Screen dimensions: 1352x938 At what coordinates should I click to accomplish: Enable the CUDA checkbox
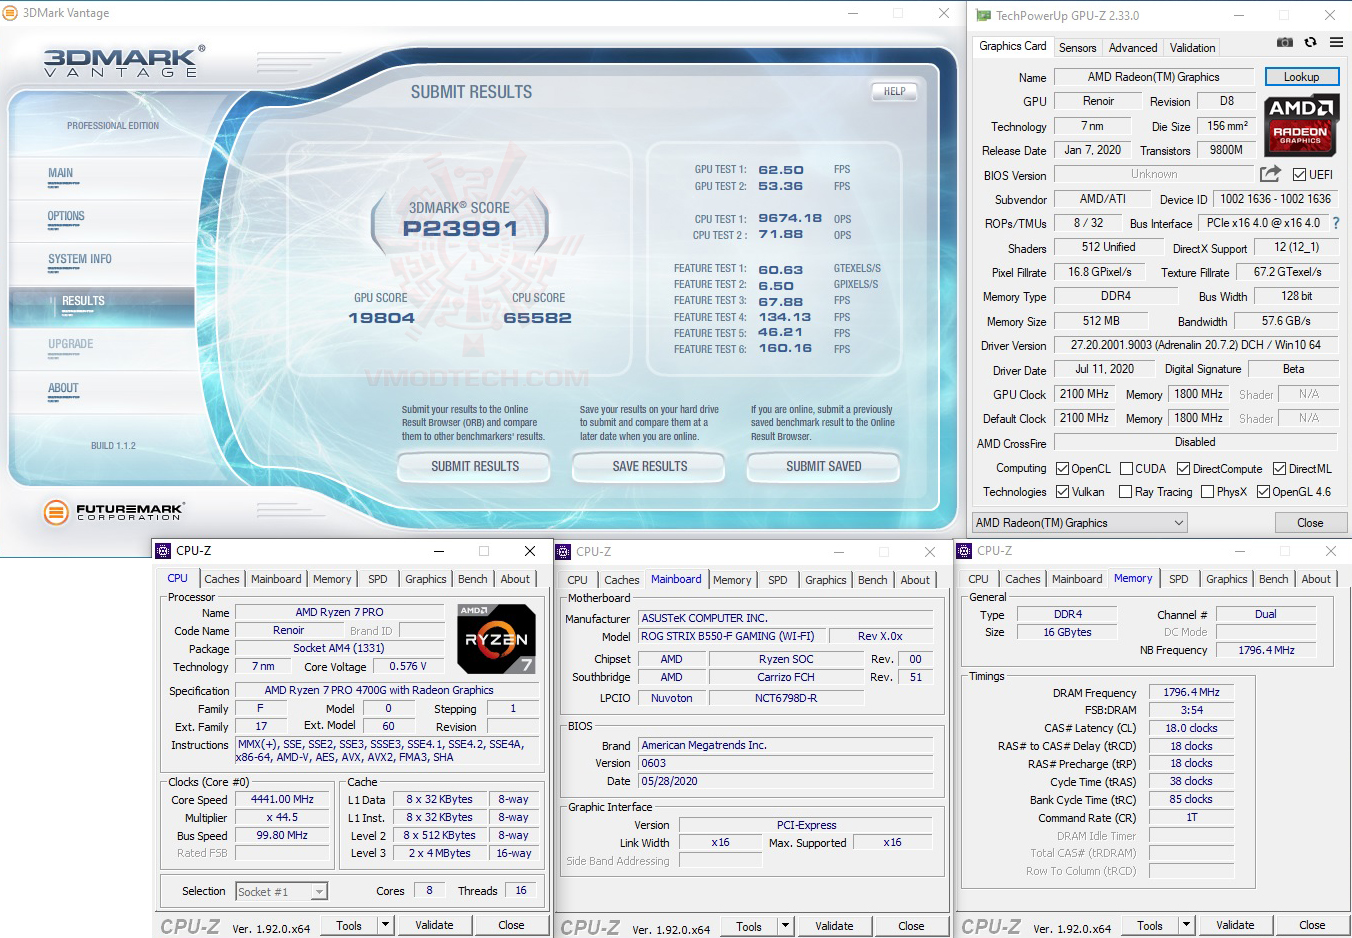[x=1127, y=468]
